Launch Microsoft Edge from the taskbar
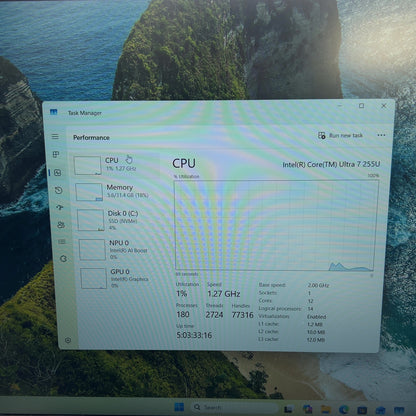 344,409
